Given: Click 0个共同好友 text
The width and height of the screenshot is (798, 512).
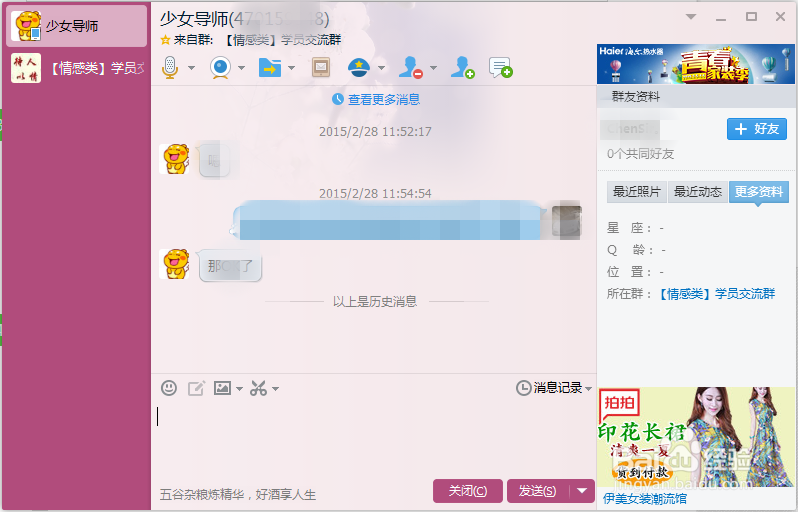Looking at the screenshot, I should [640, 154].
